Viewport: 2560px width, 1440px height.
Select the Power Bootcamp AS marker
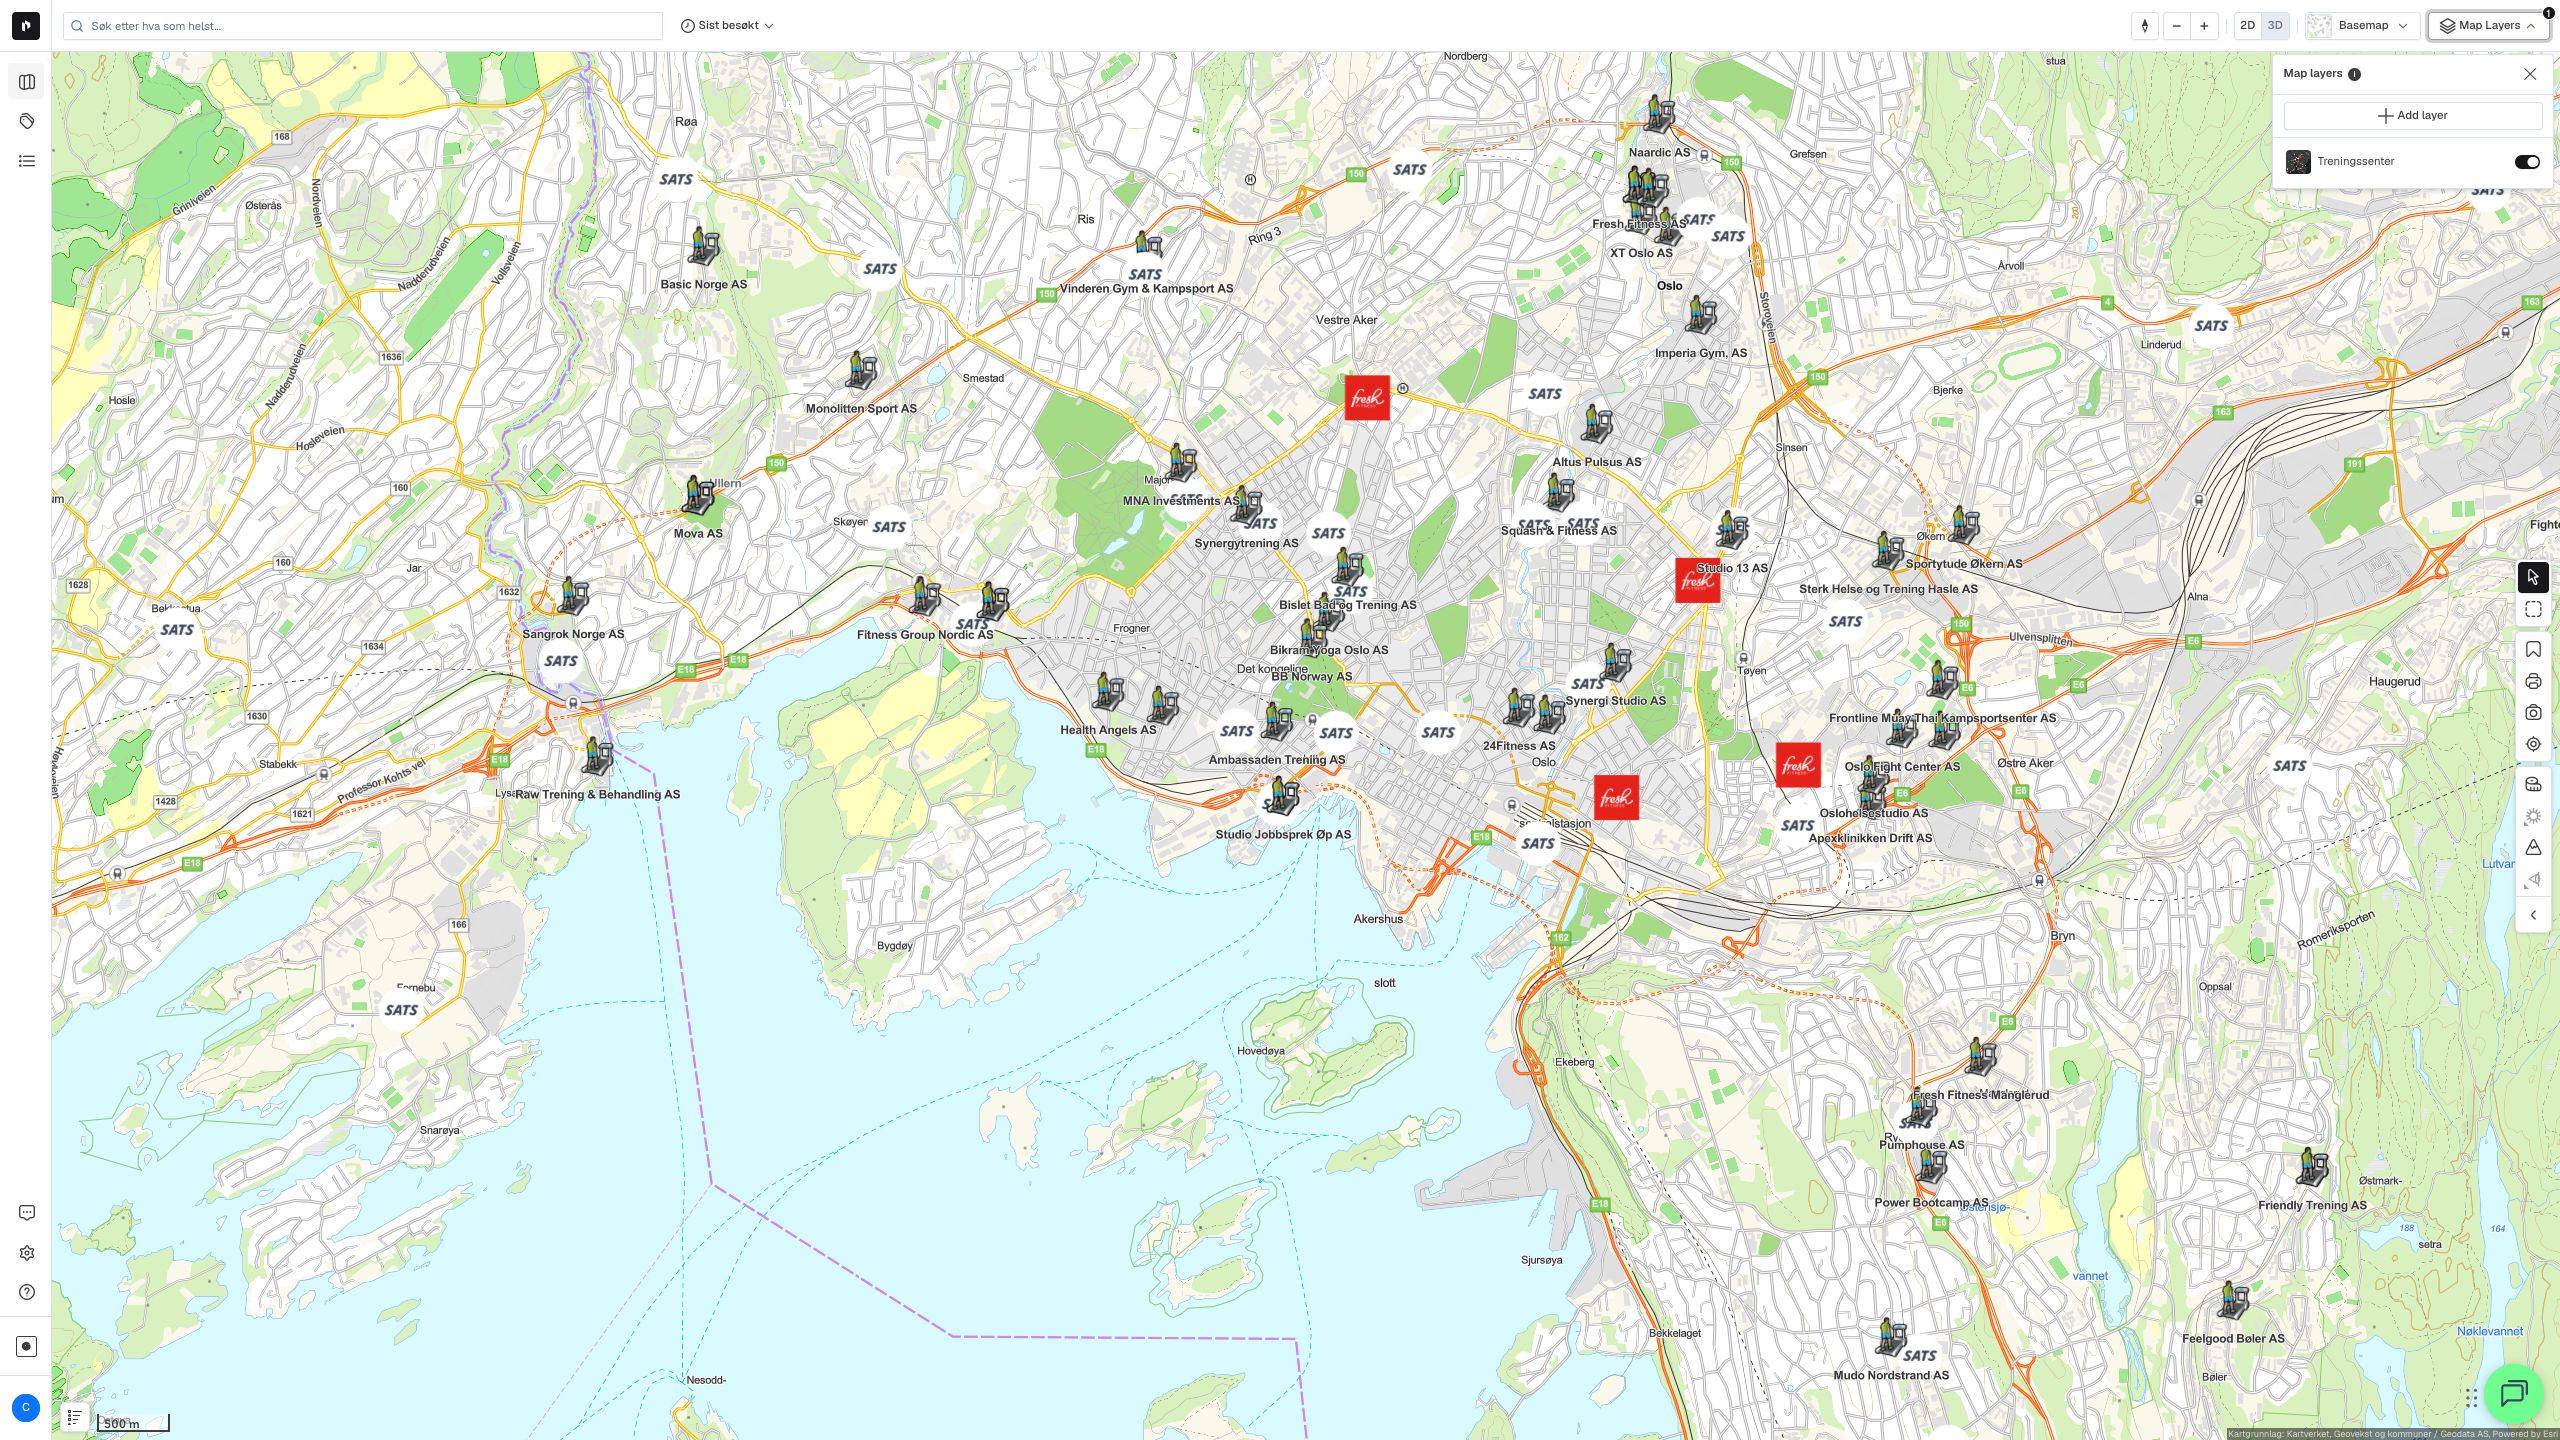(1932, 1166)
